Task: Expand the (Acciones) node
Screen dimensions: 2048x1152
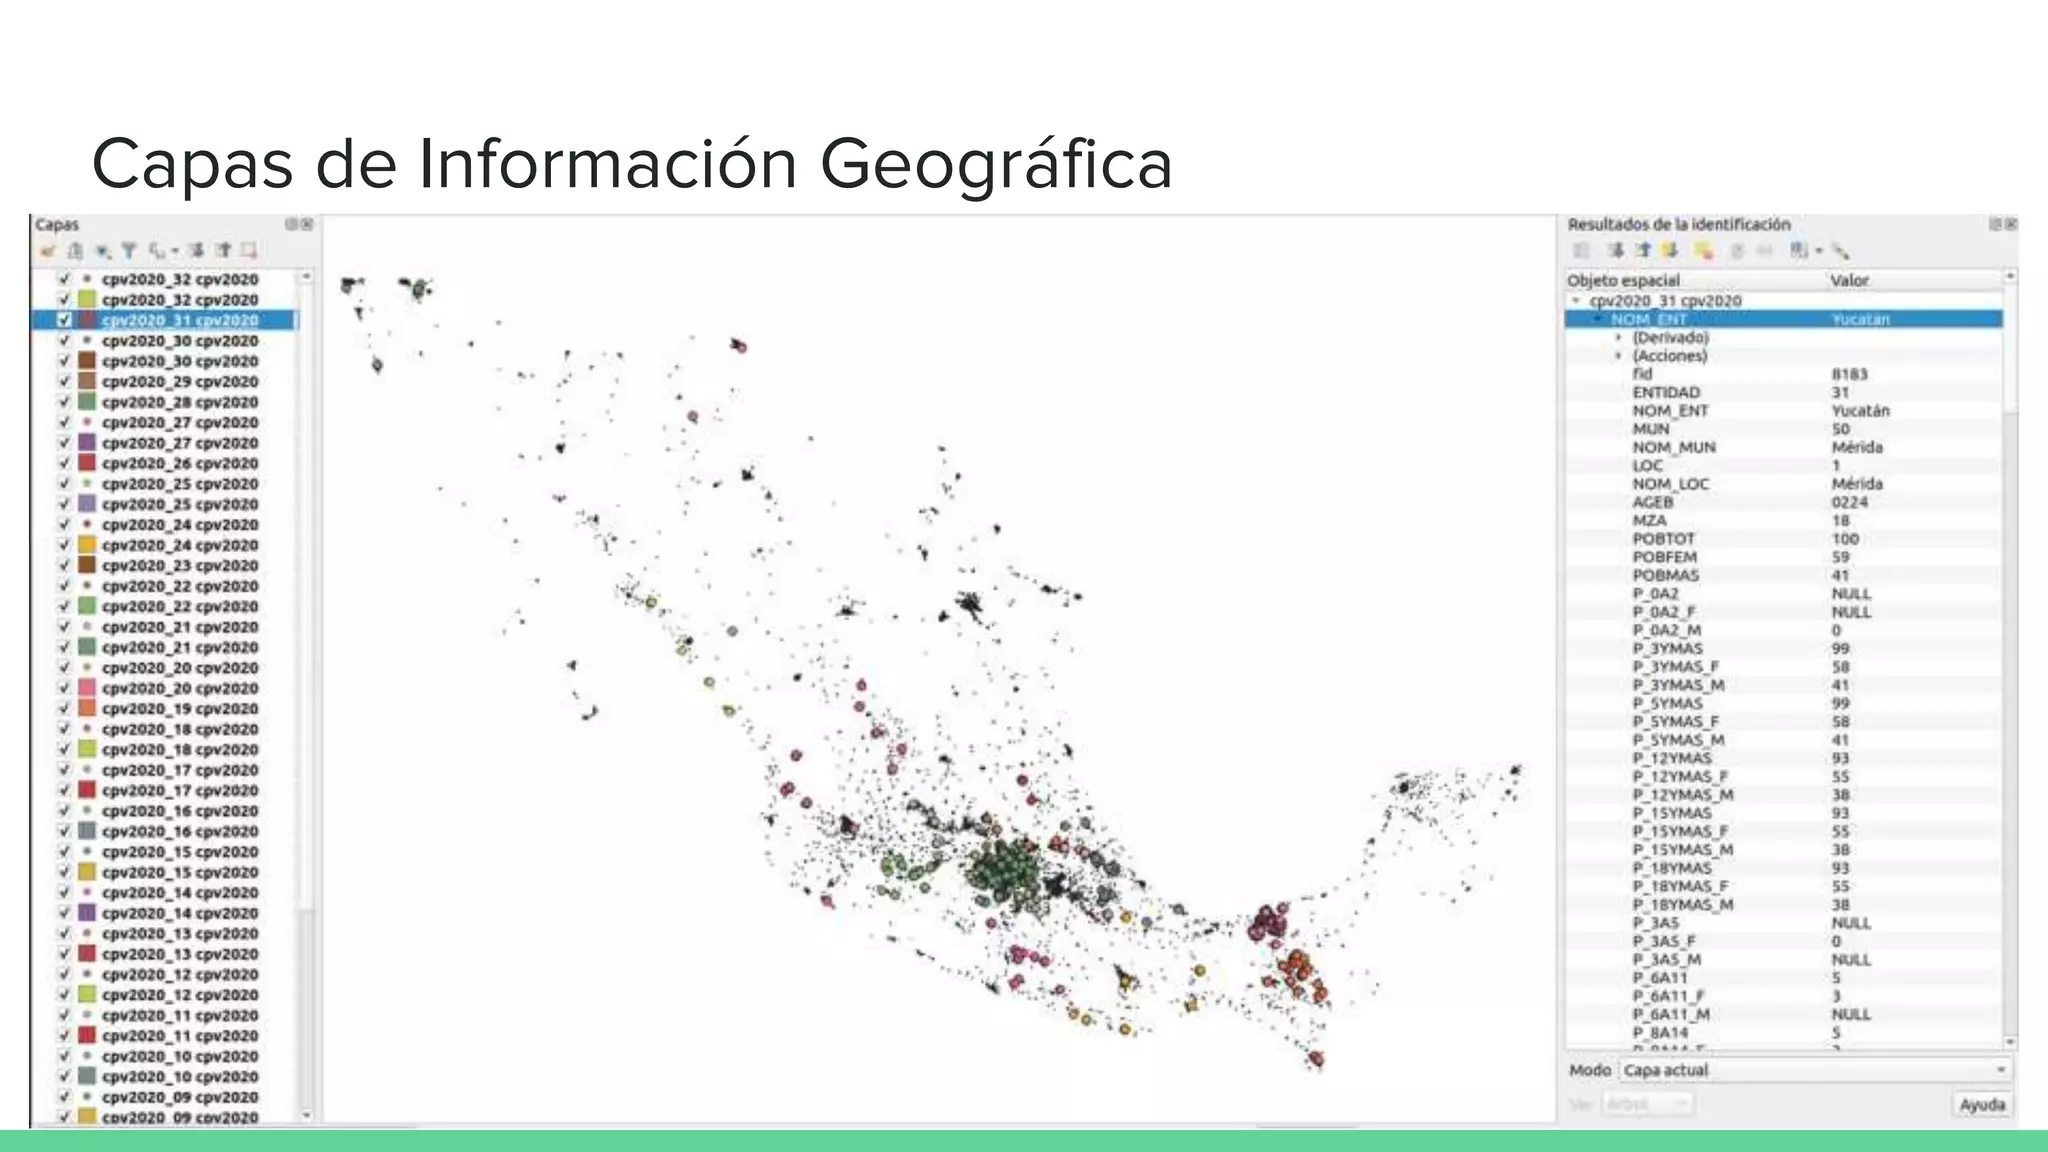Action: tap(1619, 356)
